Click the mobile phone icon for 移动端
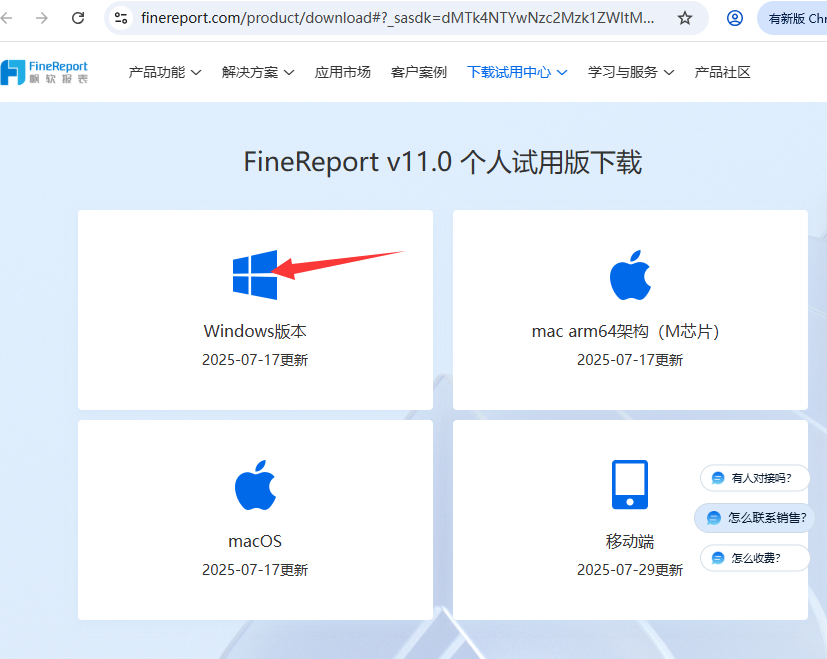This screenshot has width=827, height=659. (630, 485)
